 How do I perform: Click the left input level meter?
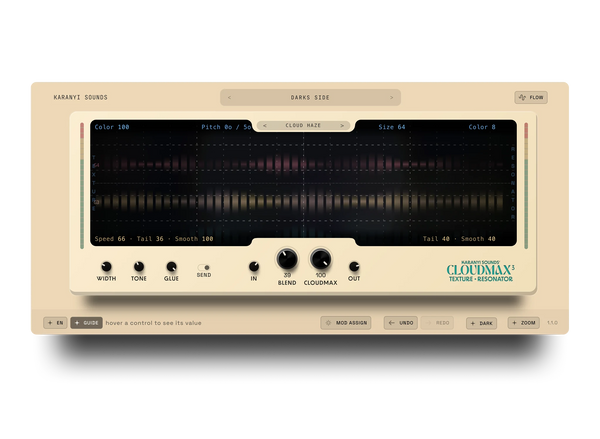(82, 186)
